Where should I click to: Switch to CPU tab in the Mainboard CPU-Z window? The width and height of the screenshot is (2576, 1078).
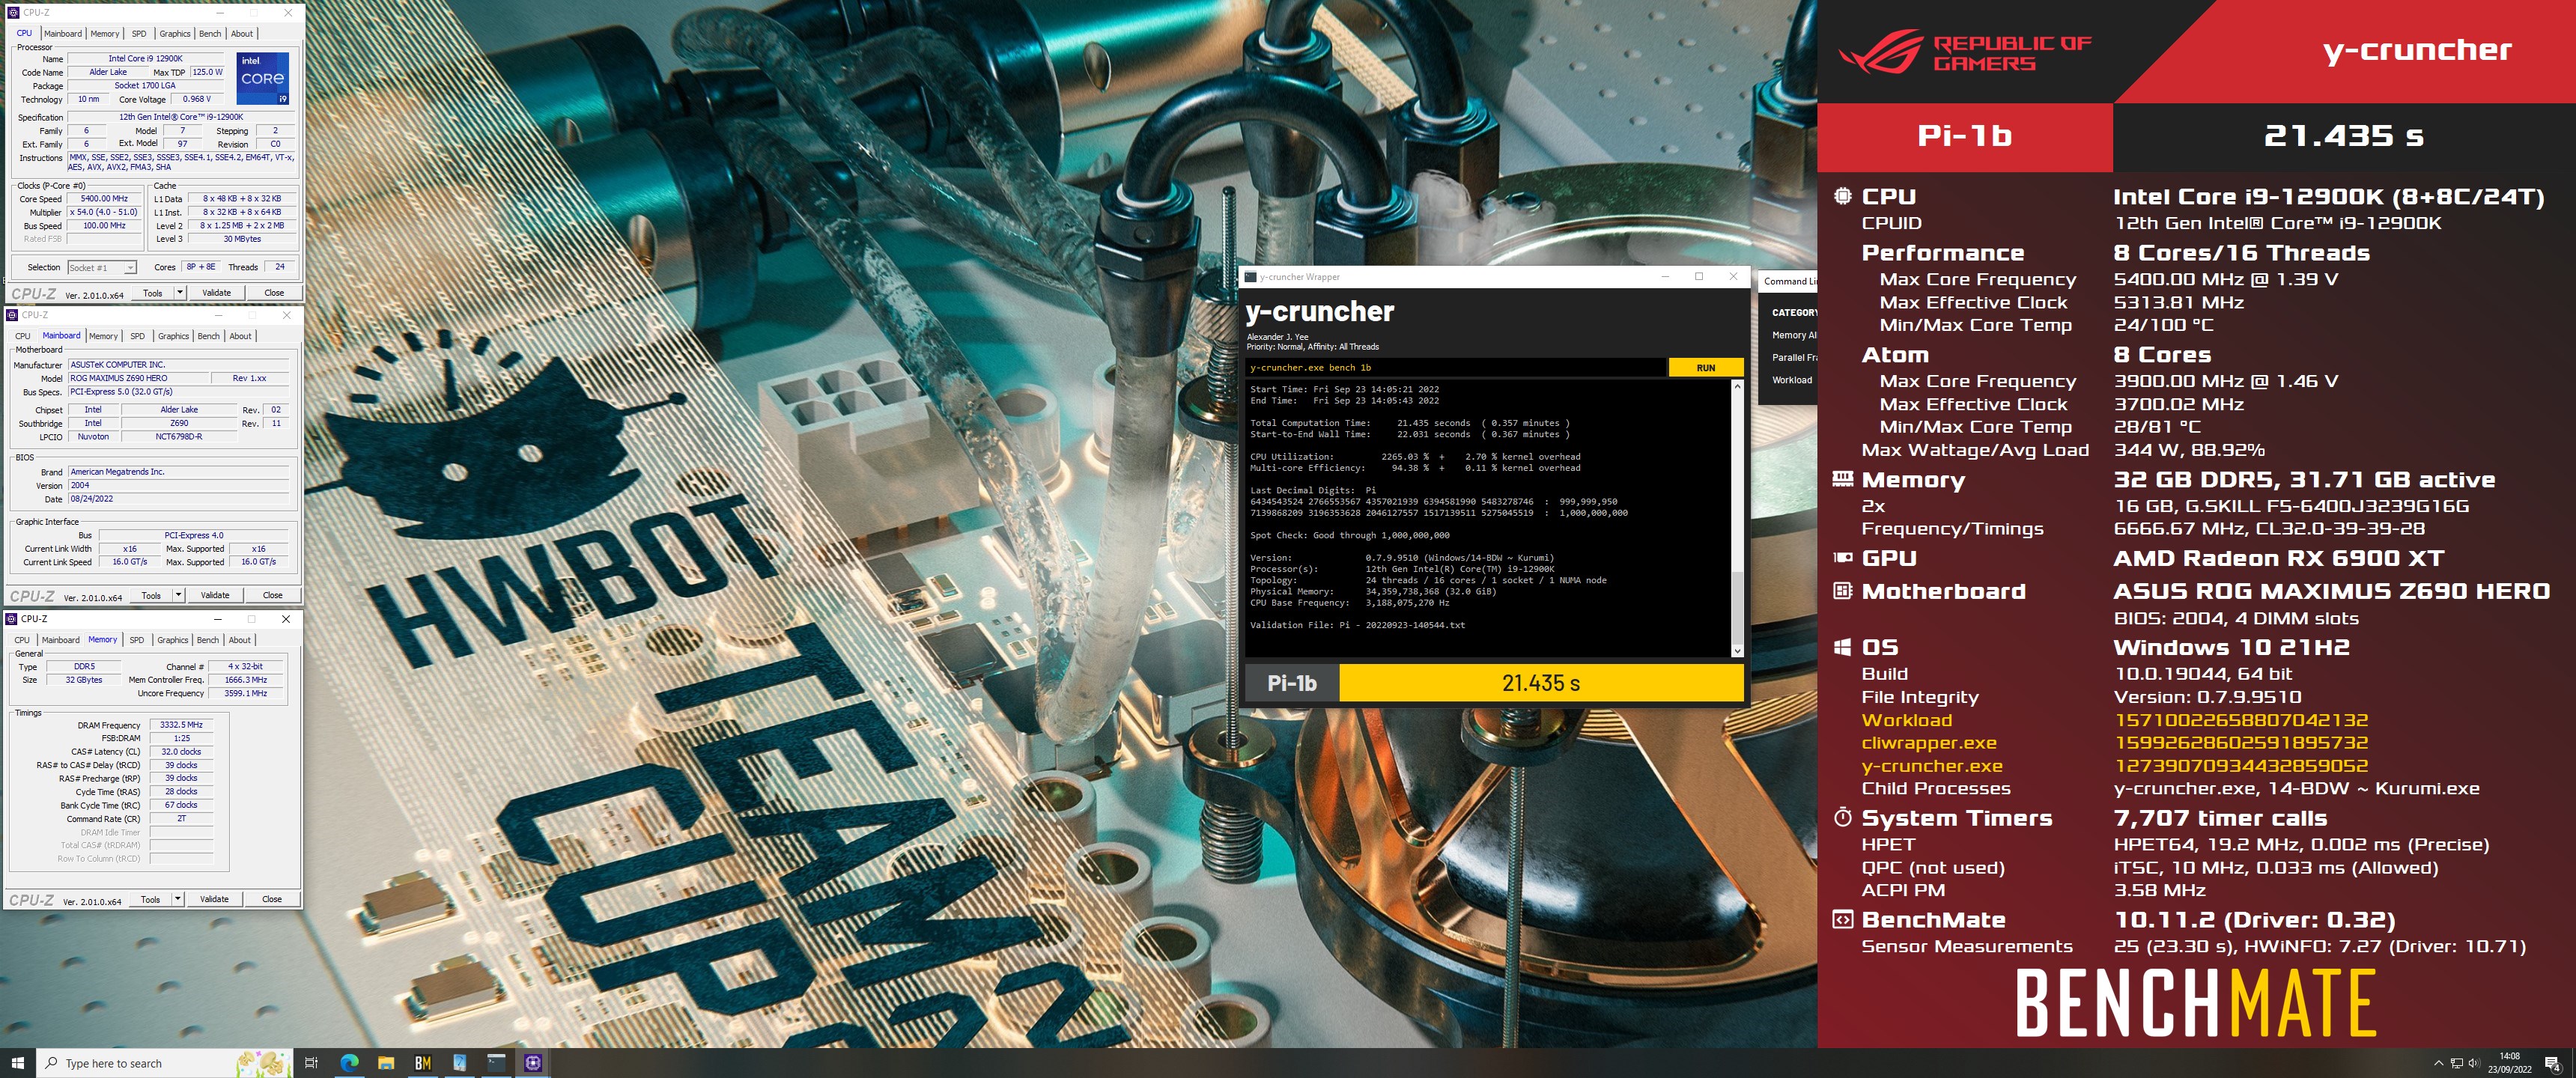23,336
